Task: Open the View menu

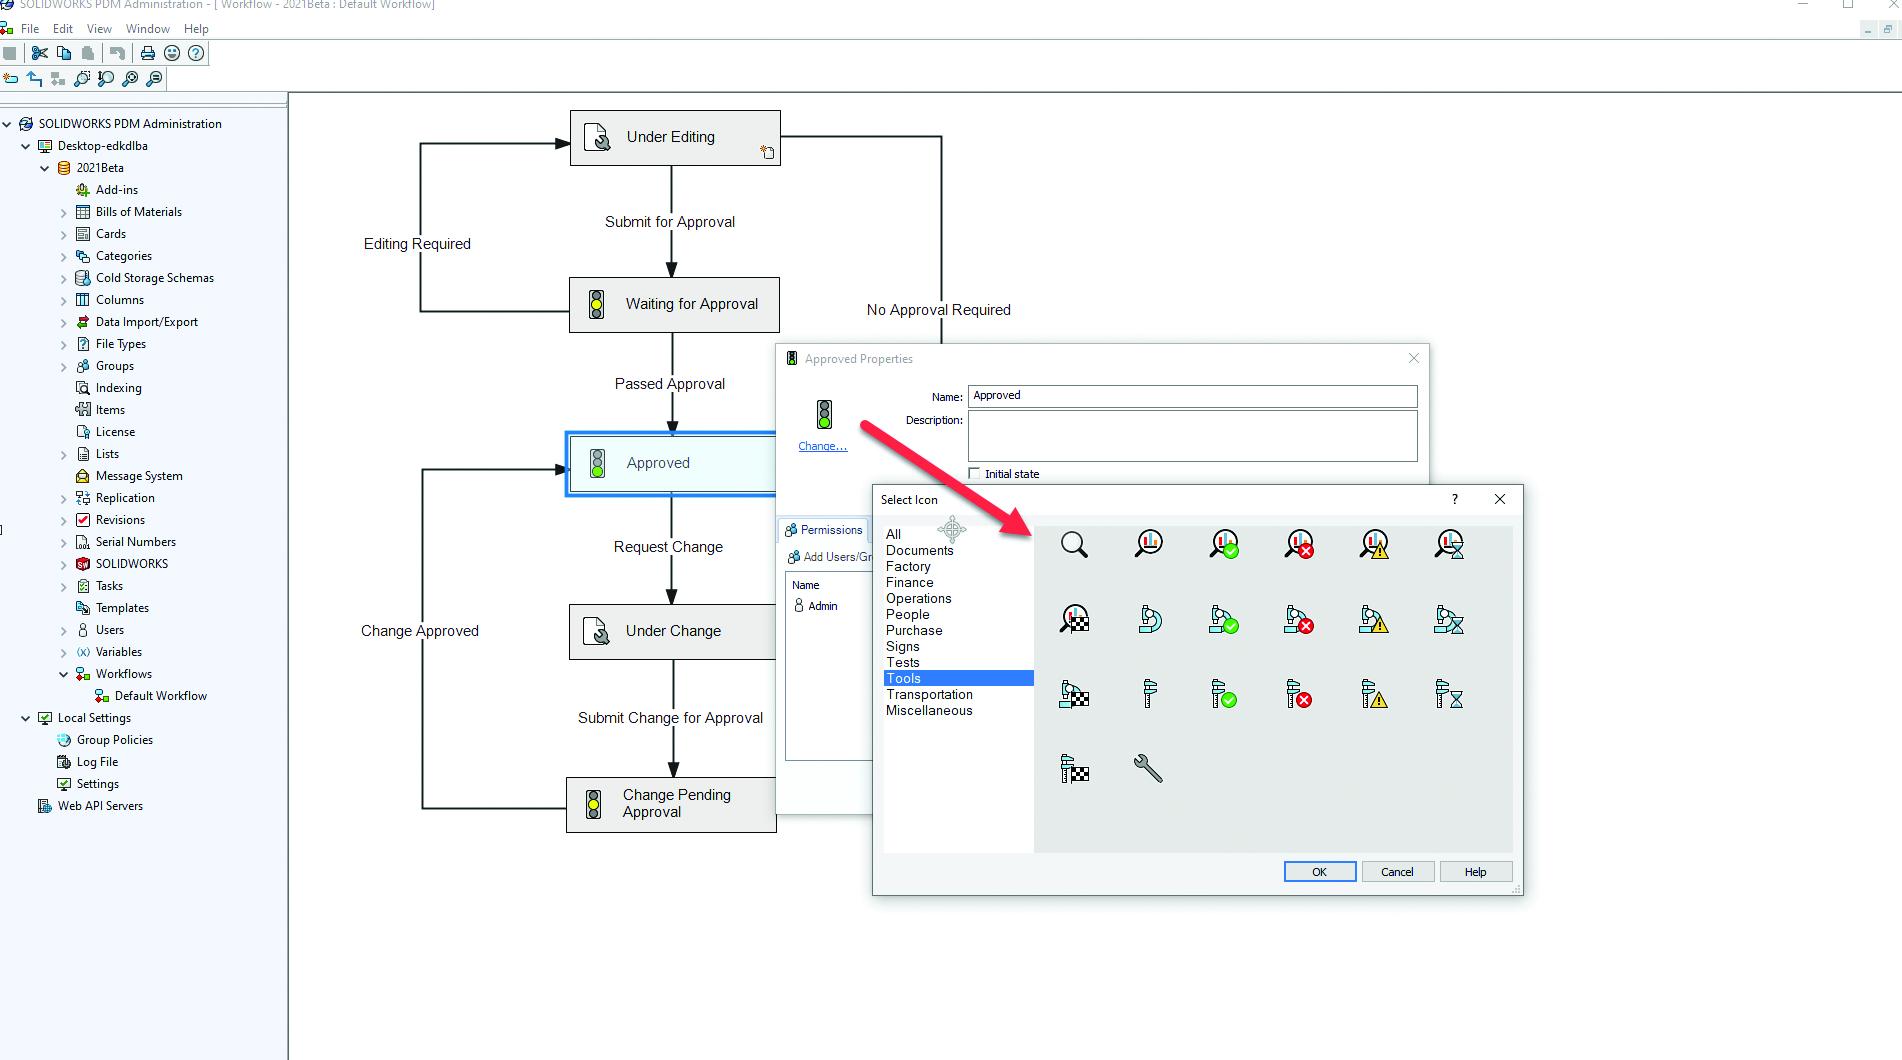Action: [x=99, y=29]
